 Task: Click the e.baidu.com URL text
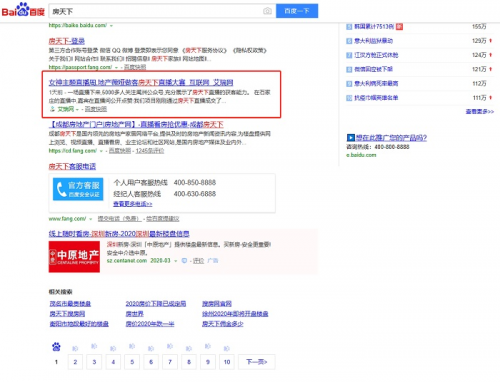[x=361, y=155]
